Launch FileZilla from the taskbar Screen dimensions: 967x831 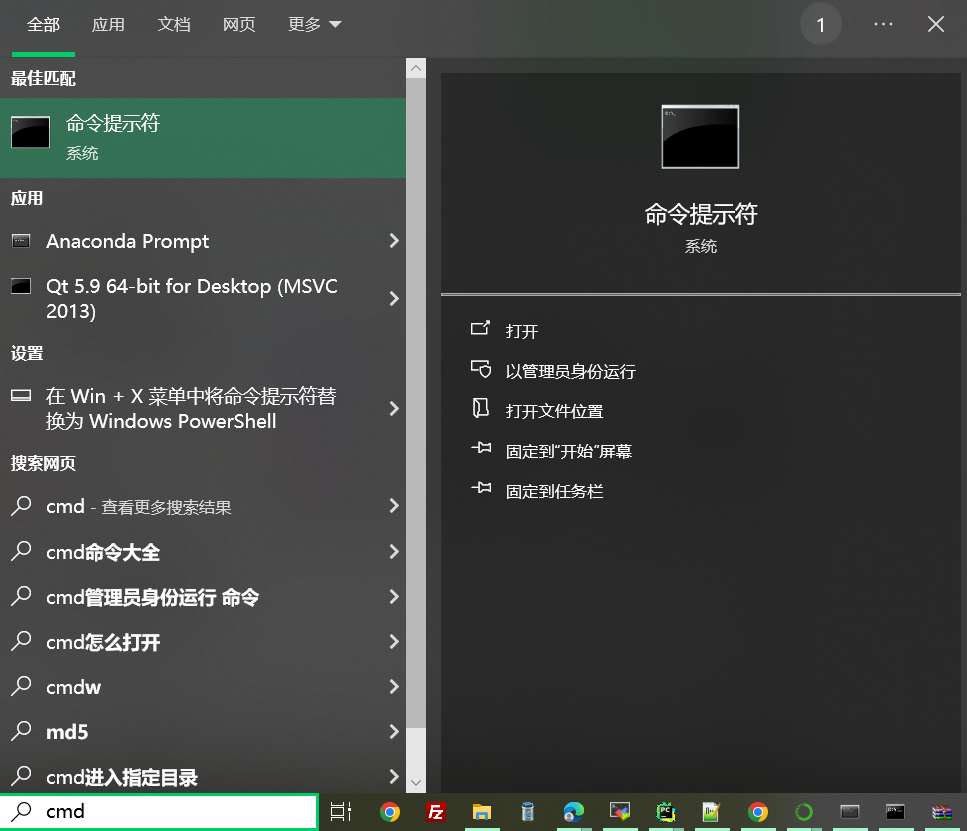coord(436,812)
